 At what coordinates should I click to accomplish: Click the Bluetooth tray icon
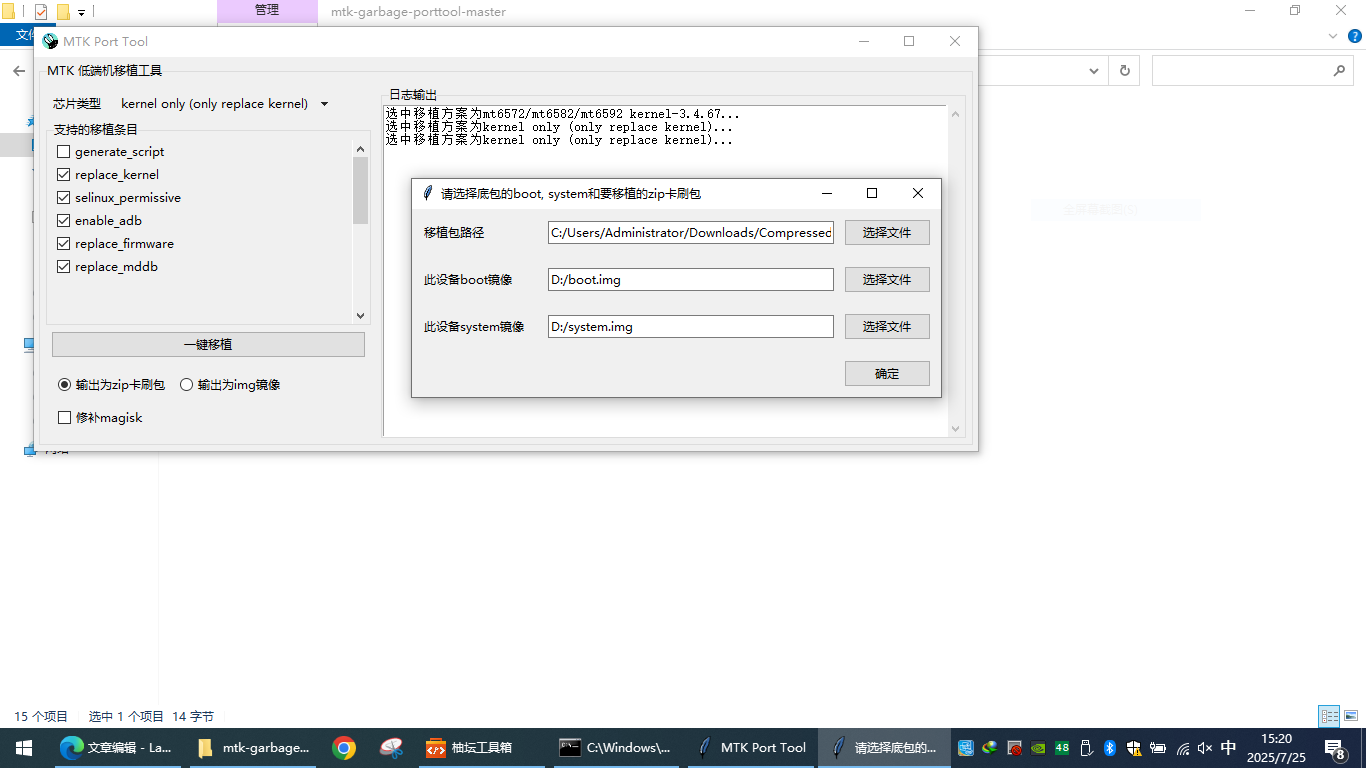click(x=1109, y=748)
